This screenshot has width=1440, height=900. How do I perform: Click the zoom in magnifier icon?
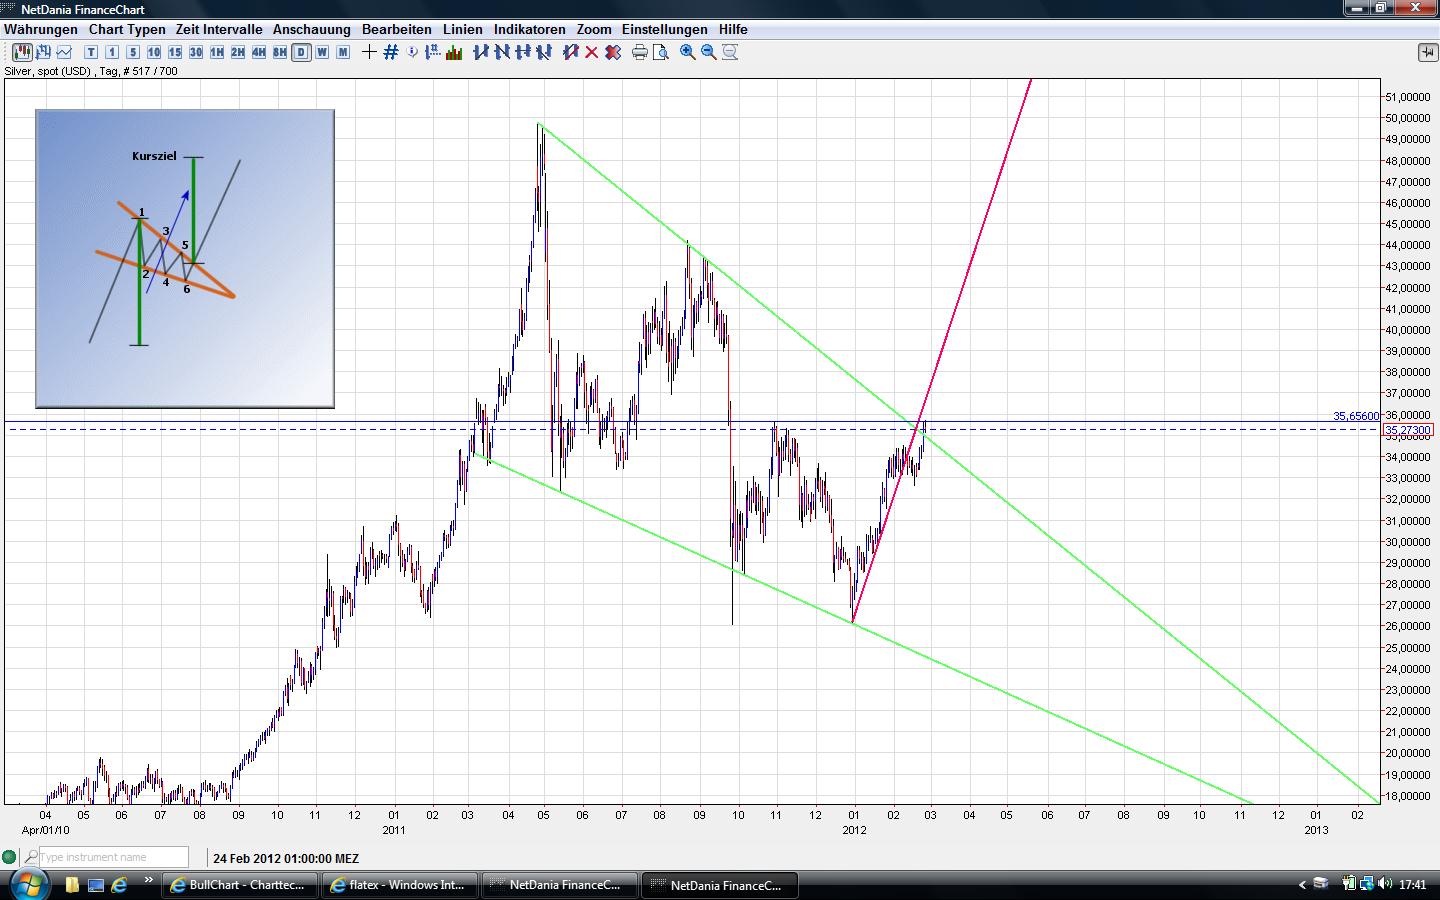[688, 52]
